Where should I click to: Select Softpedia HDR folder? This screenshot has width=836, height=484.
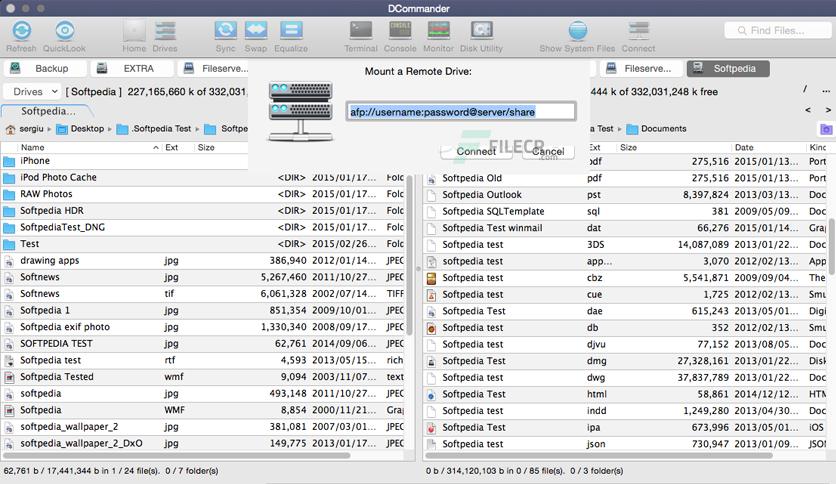(203, 211)
